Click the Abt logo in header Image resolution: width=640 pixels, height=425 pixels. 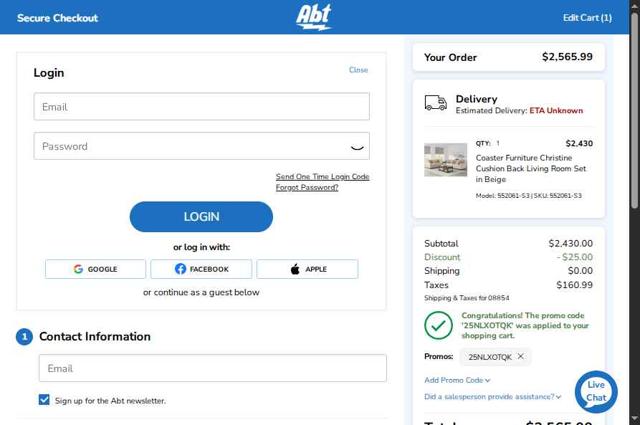tap(314, 17)
